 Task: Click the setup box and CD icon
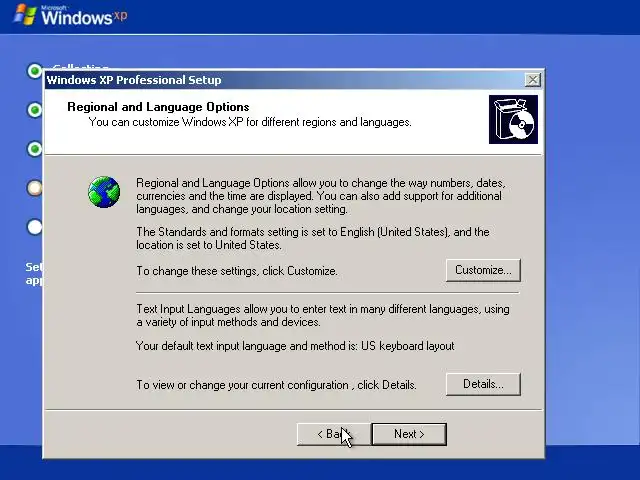[x=513, y=120]
